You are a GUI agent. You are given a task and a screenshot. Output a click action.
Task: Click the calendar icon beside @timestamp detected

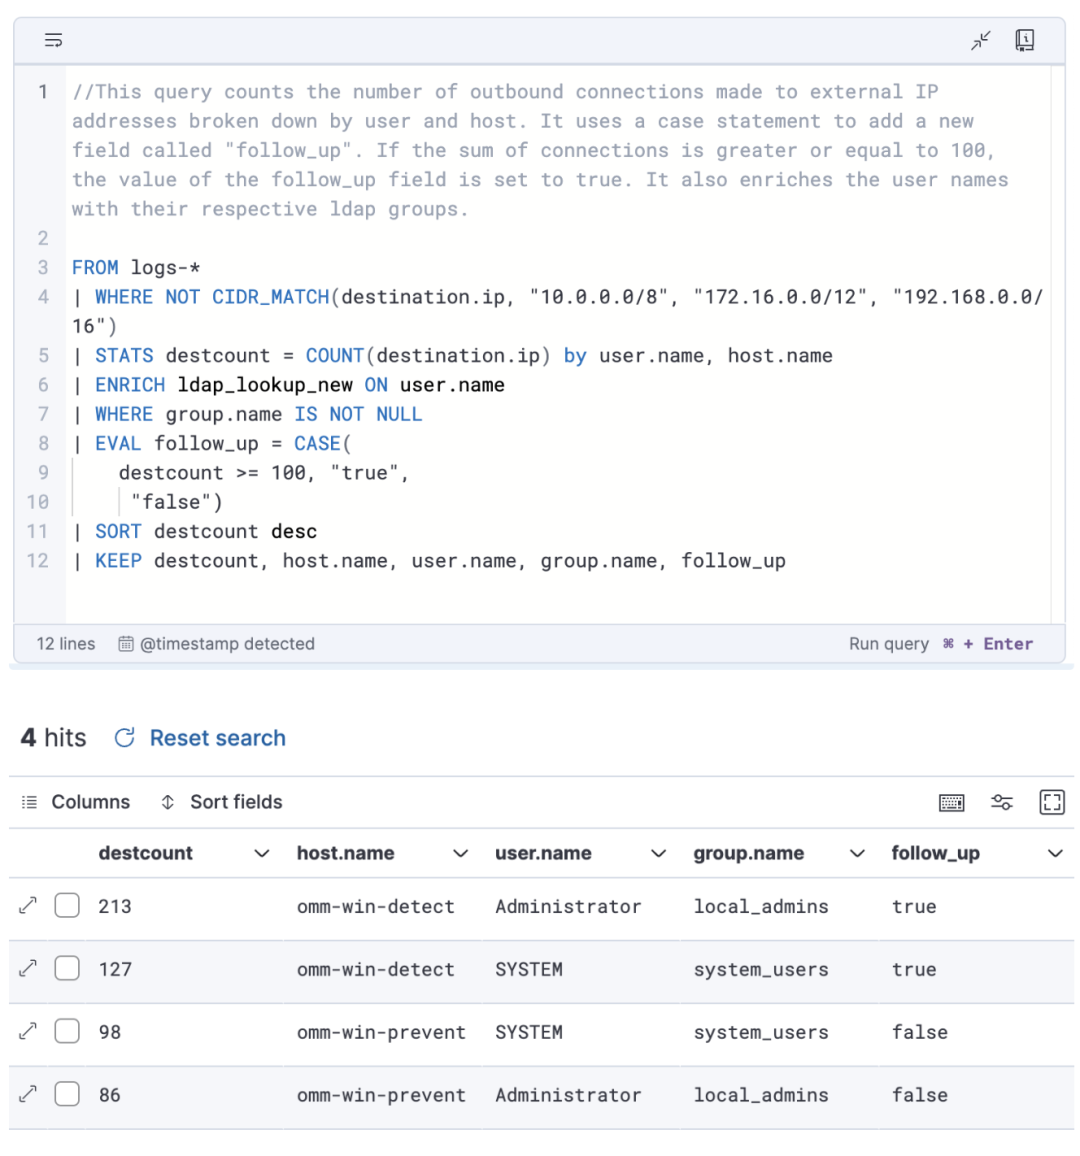126,644
